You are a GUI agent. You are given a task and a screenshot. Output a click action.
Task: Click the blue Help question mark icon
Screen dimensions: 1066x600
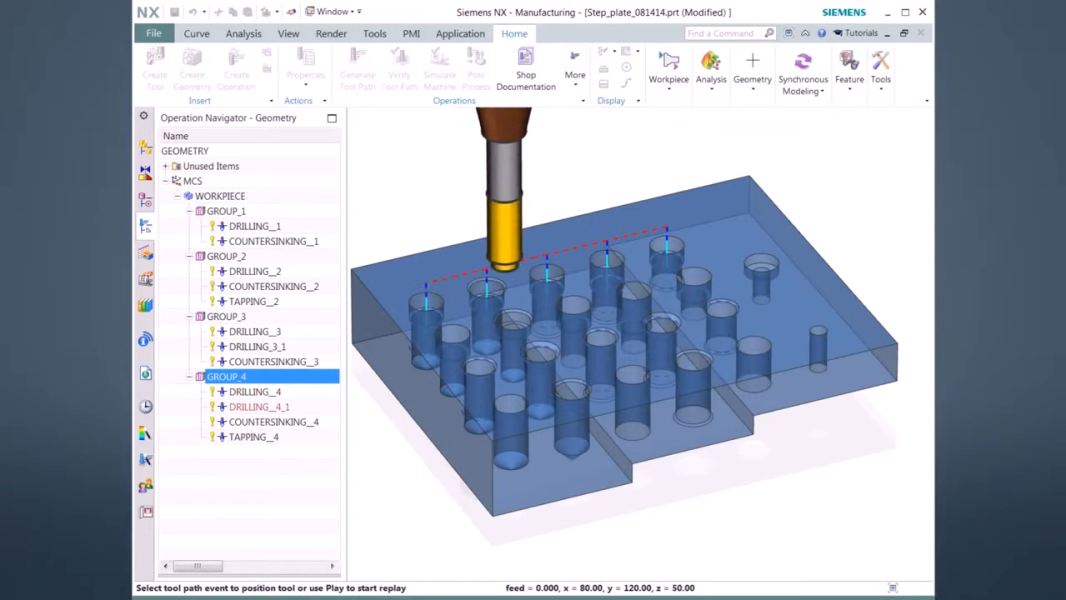[x=821, y=33]
